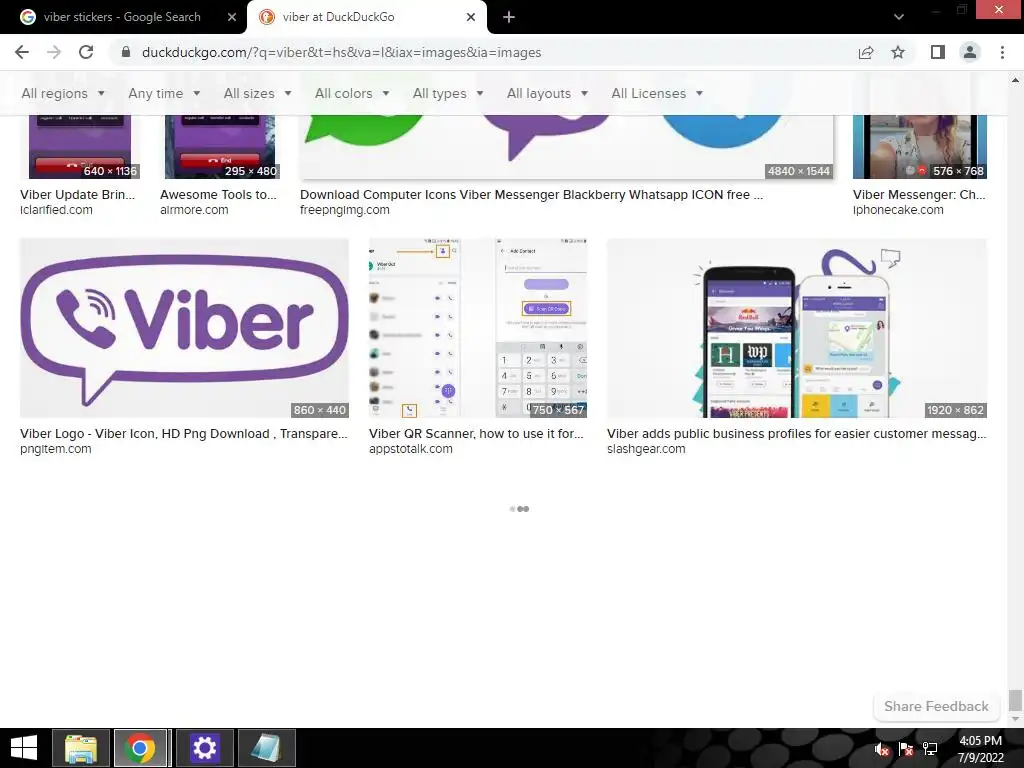Open 'Viber adds public business profiles' title

click(796, 434)
